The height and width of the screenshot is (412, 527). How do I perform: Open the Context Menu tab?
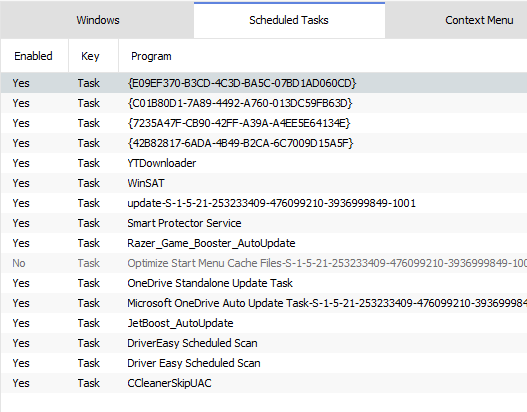[x=479, y=20]
